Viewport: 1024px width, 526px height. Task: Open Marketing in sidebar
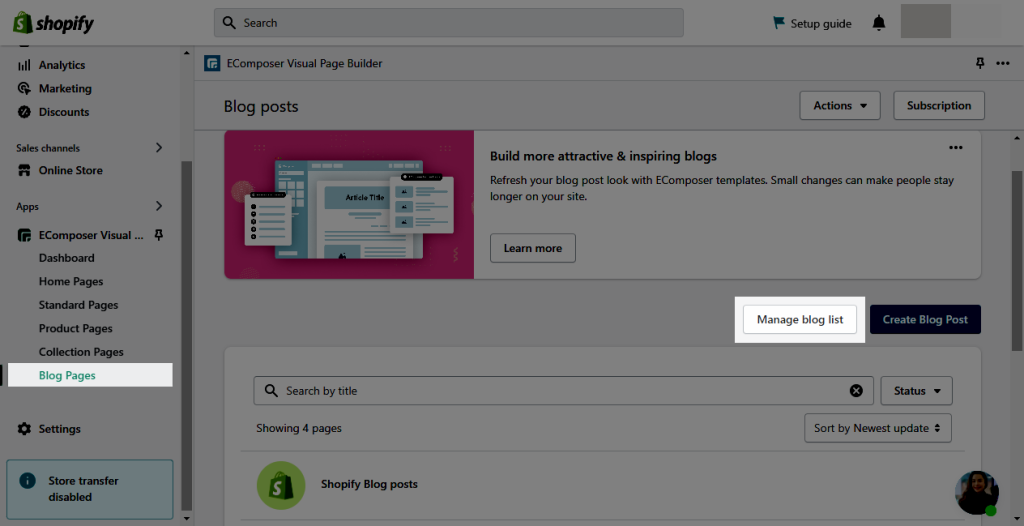(x=65, y=88)
